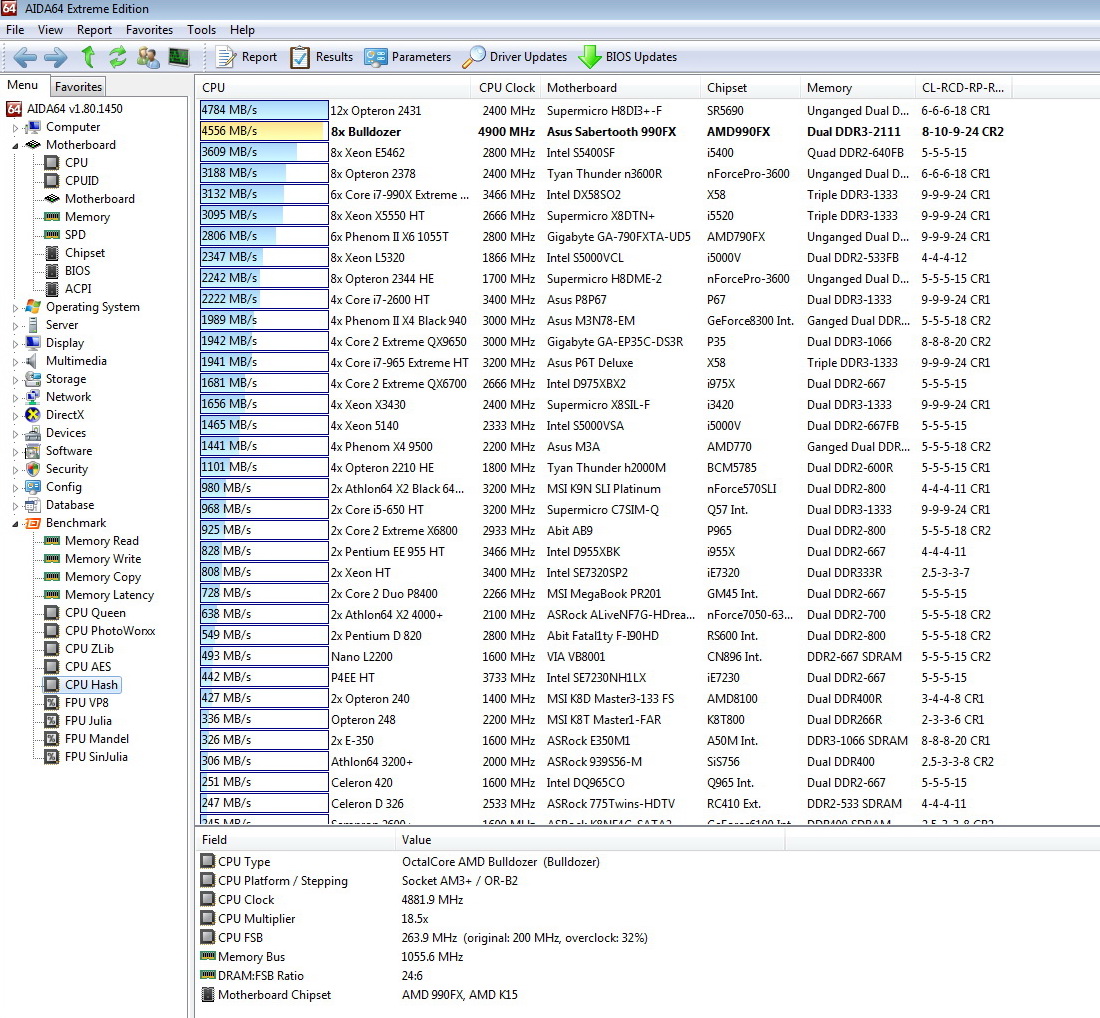The image size is (1100, 1018).
Task: Click the 2806 MB/s score bar
Action: click(x=264, y=236)
